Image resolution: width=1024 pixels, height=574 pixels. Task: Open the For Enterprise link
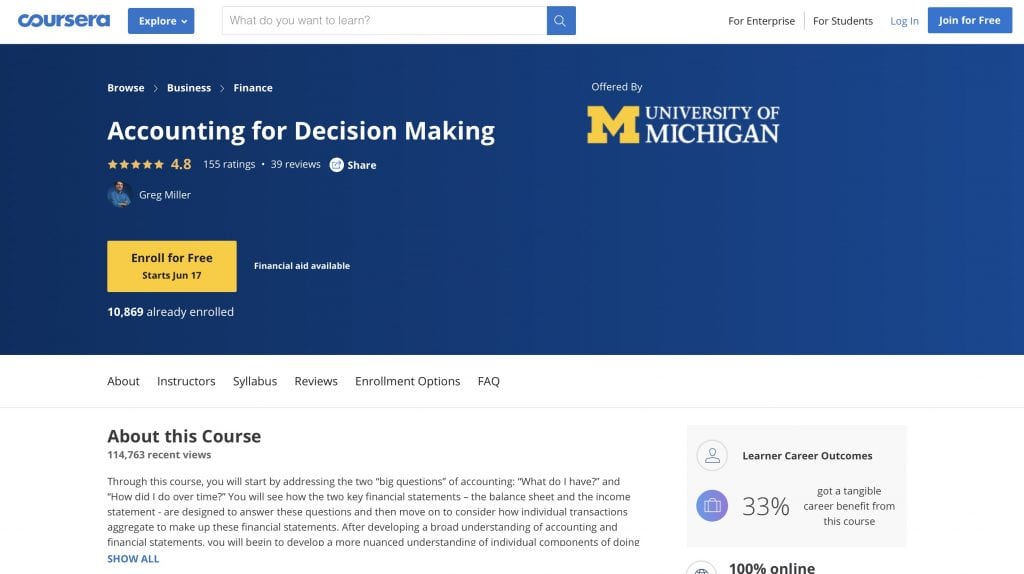(761, 21)
